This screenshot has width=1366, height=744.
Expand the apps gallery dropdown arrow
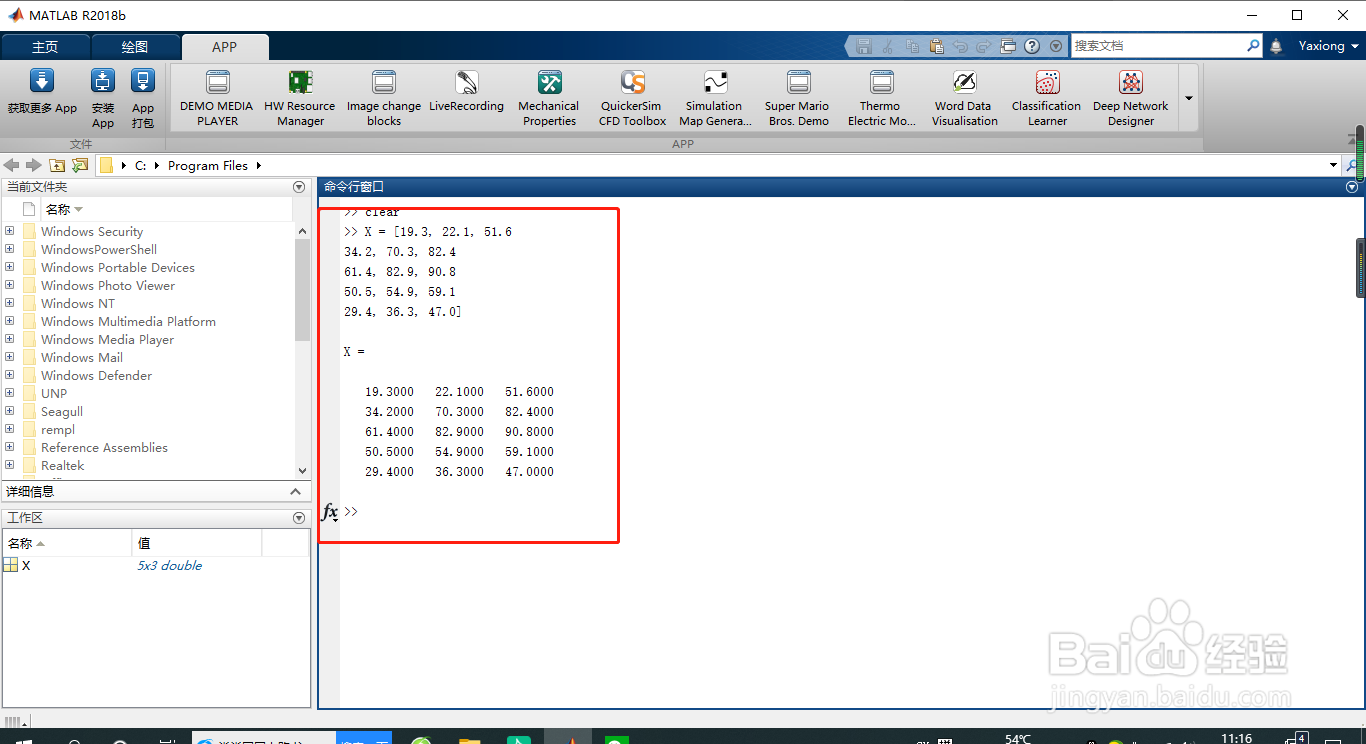pyautogui.click(x=1189, y=98)
